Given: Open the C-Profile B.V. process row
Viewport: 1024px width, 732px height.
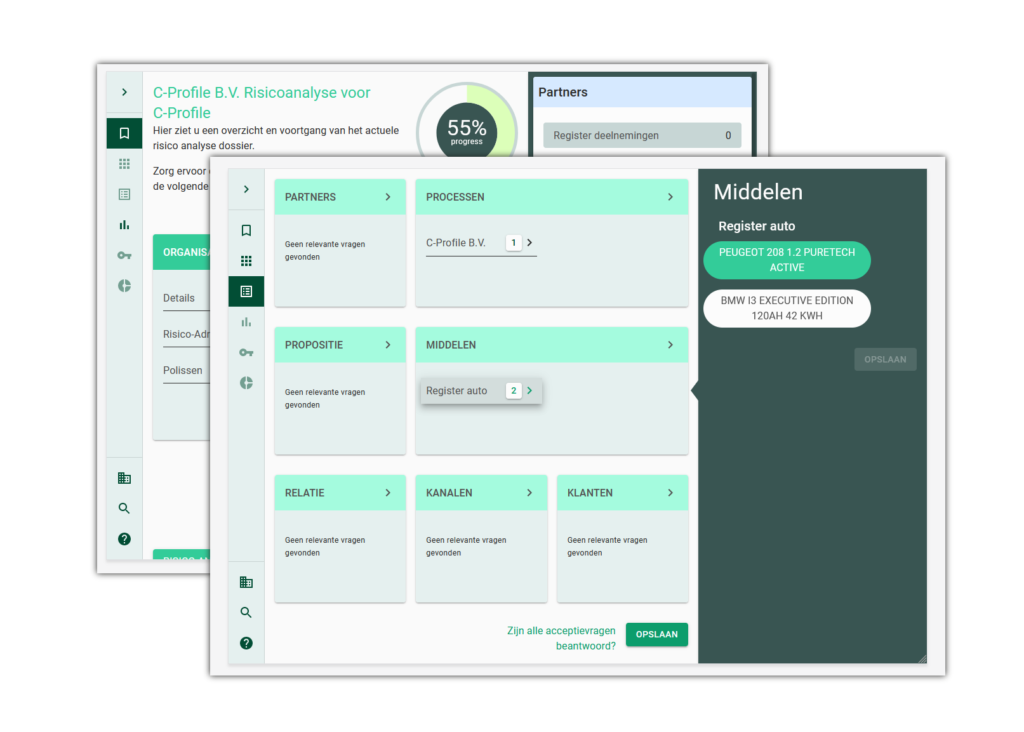Looking at the screenshot, I should tap(481, 243).
